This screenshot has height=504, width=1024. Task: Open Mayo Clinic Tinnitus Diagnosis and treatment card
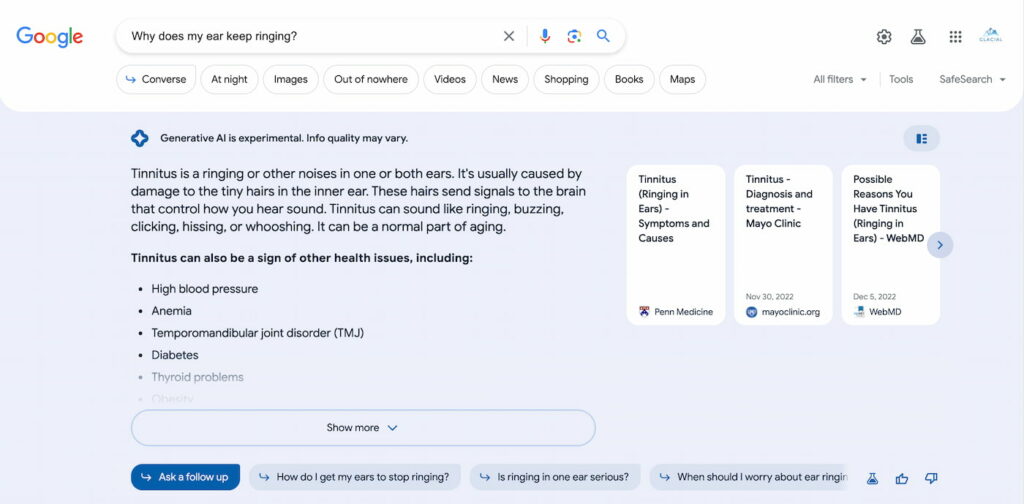point(783,245)
